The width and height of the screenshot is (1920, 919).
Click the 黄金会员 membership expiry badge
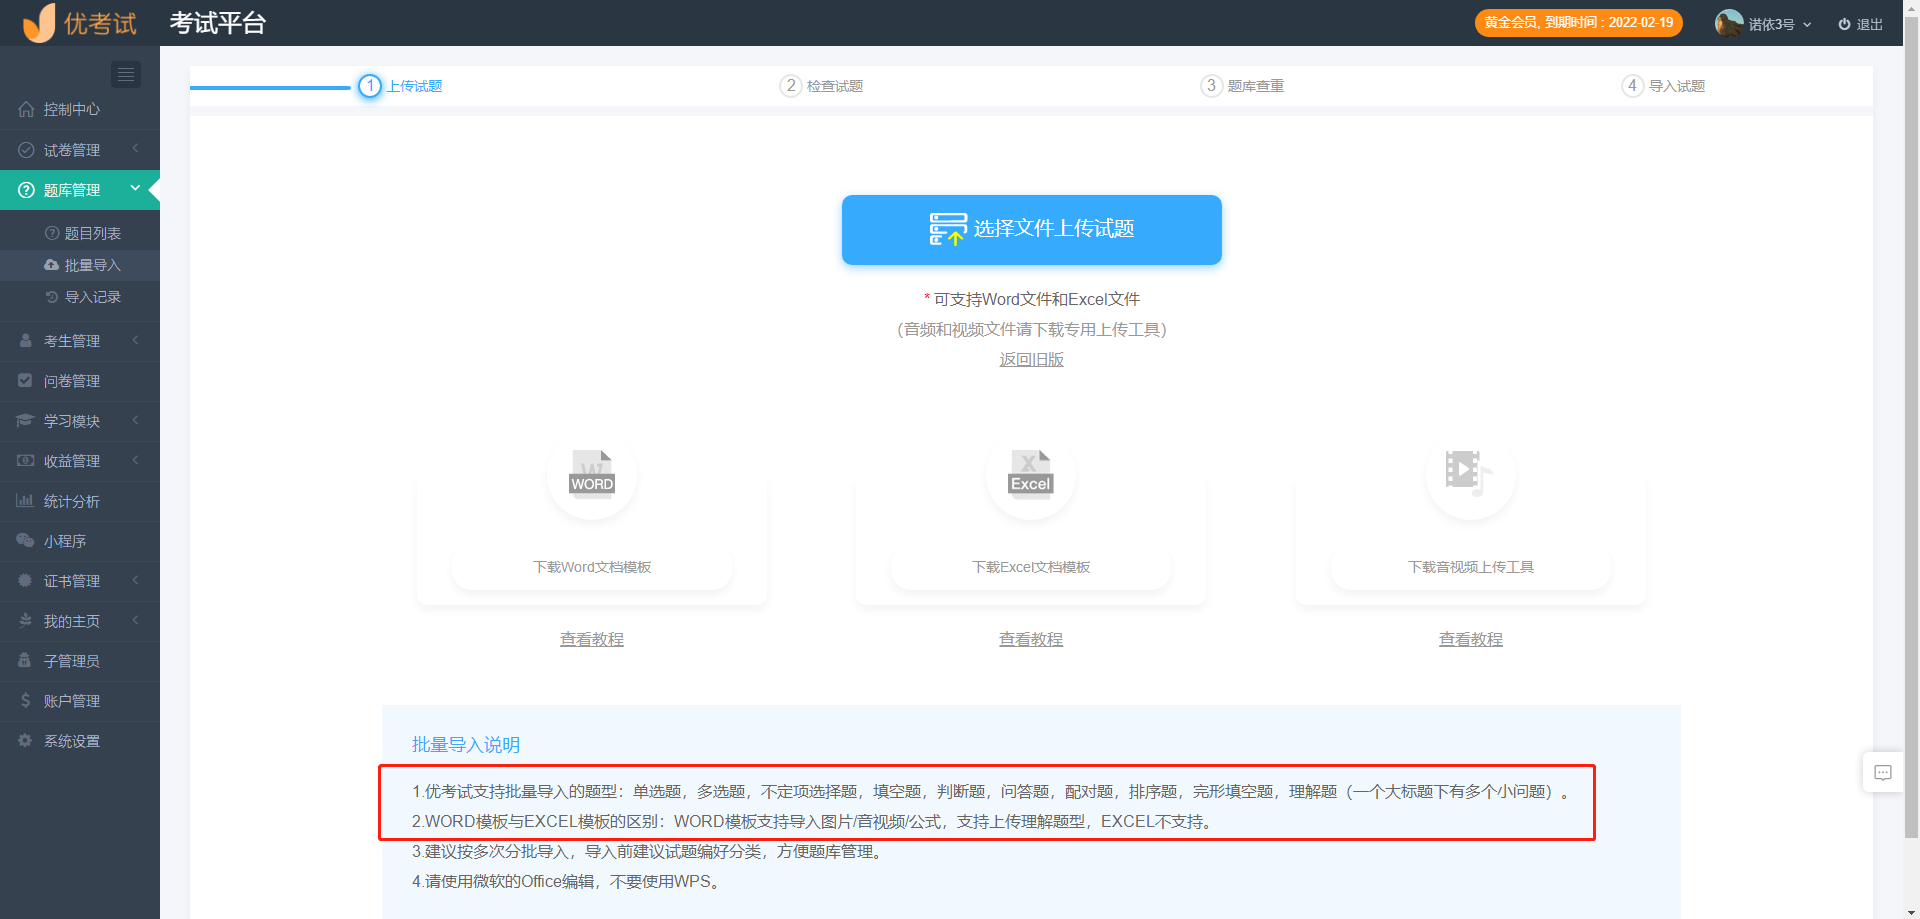1578,23
